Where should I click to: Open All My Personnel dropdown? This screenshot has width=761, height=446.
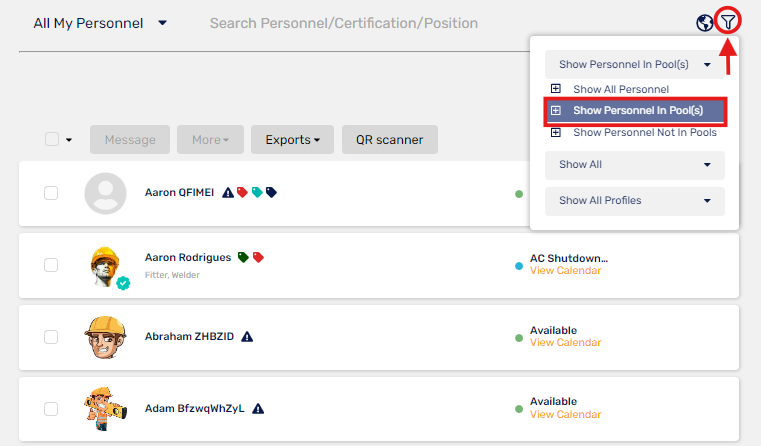[100, 23]
